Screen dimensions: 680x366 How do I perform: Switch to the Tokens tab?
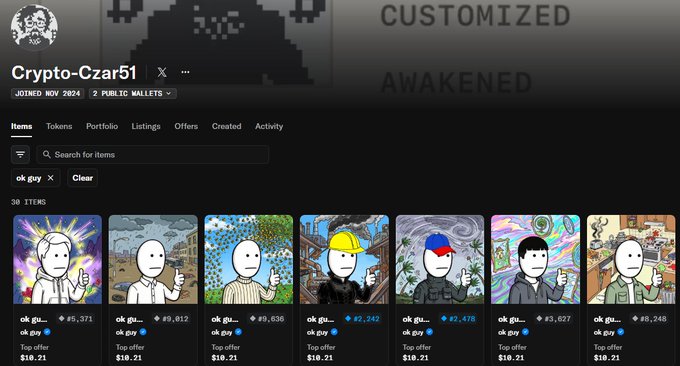coord(59,126)
